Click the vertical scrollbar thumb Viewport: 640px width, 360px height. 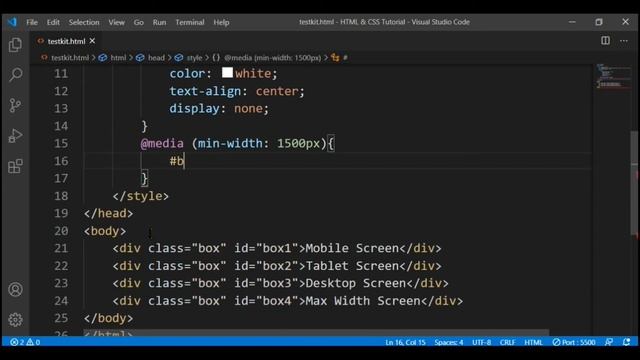tap(634, 183)
